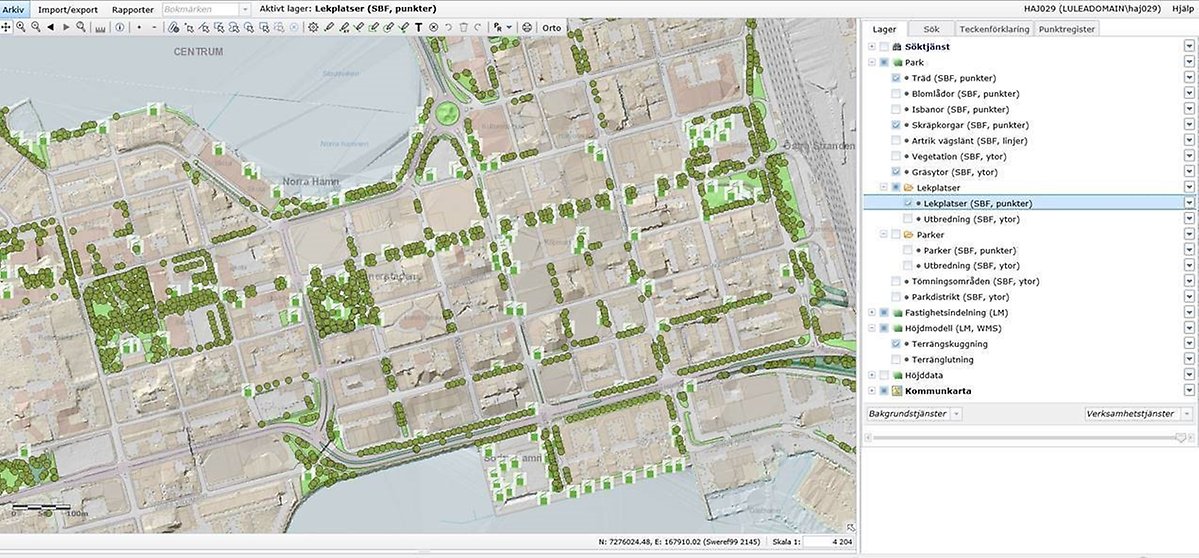Click the roundabout green circle on map
This screenshot has height=558, width=1199.
[447, 115]
